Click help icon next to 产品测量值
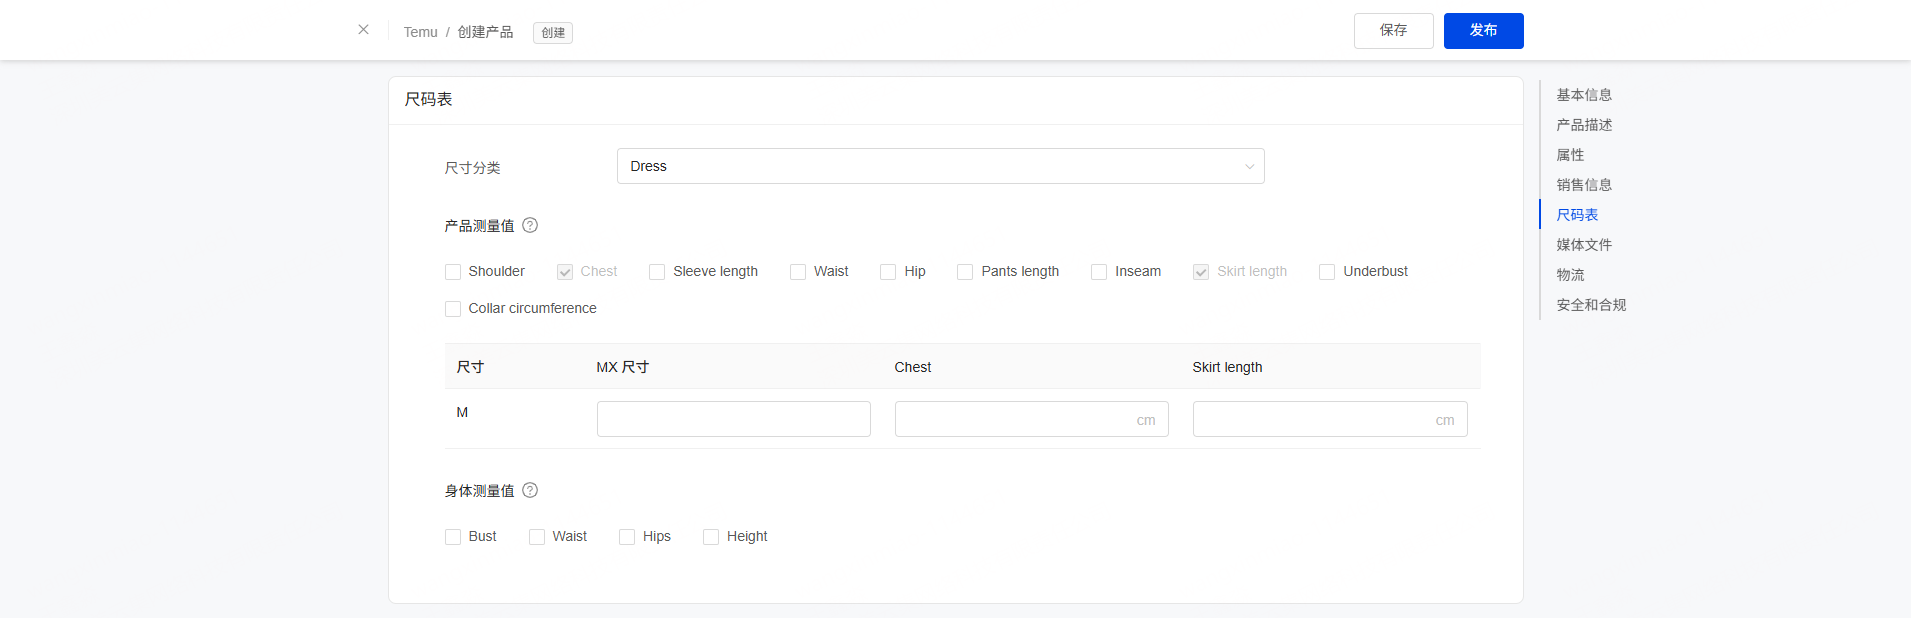Viewport: 1911px width, 618px height. pyautogui.click(x=530, y=226)
